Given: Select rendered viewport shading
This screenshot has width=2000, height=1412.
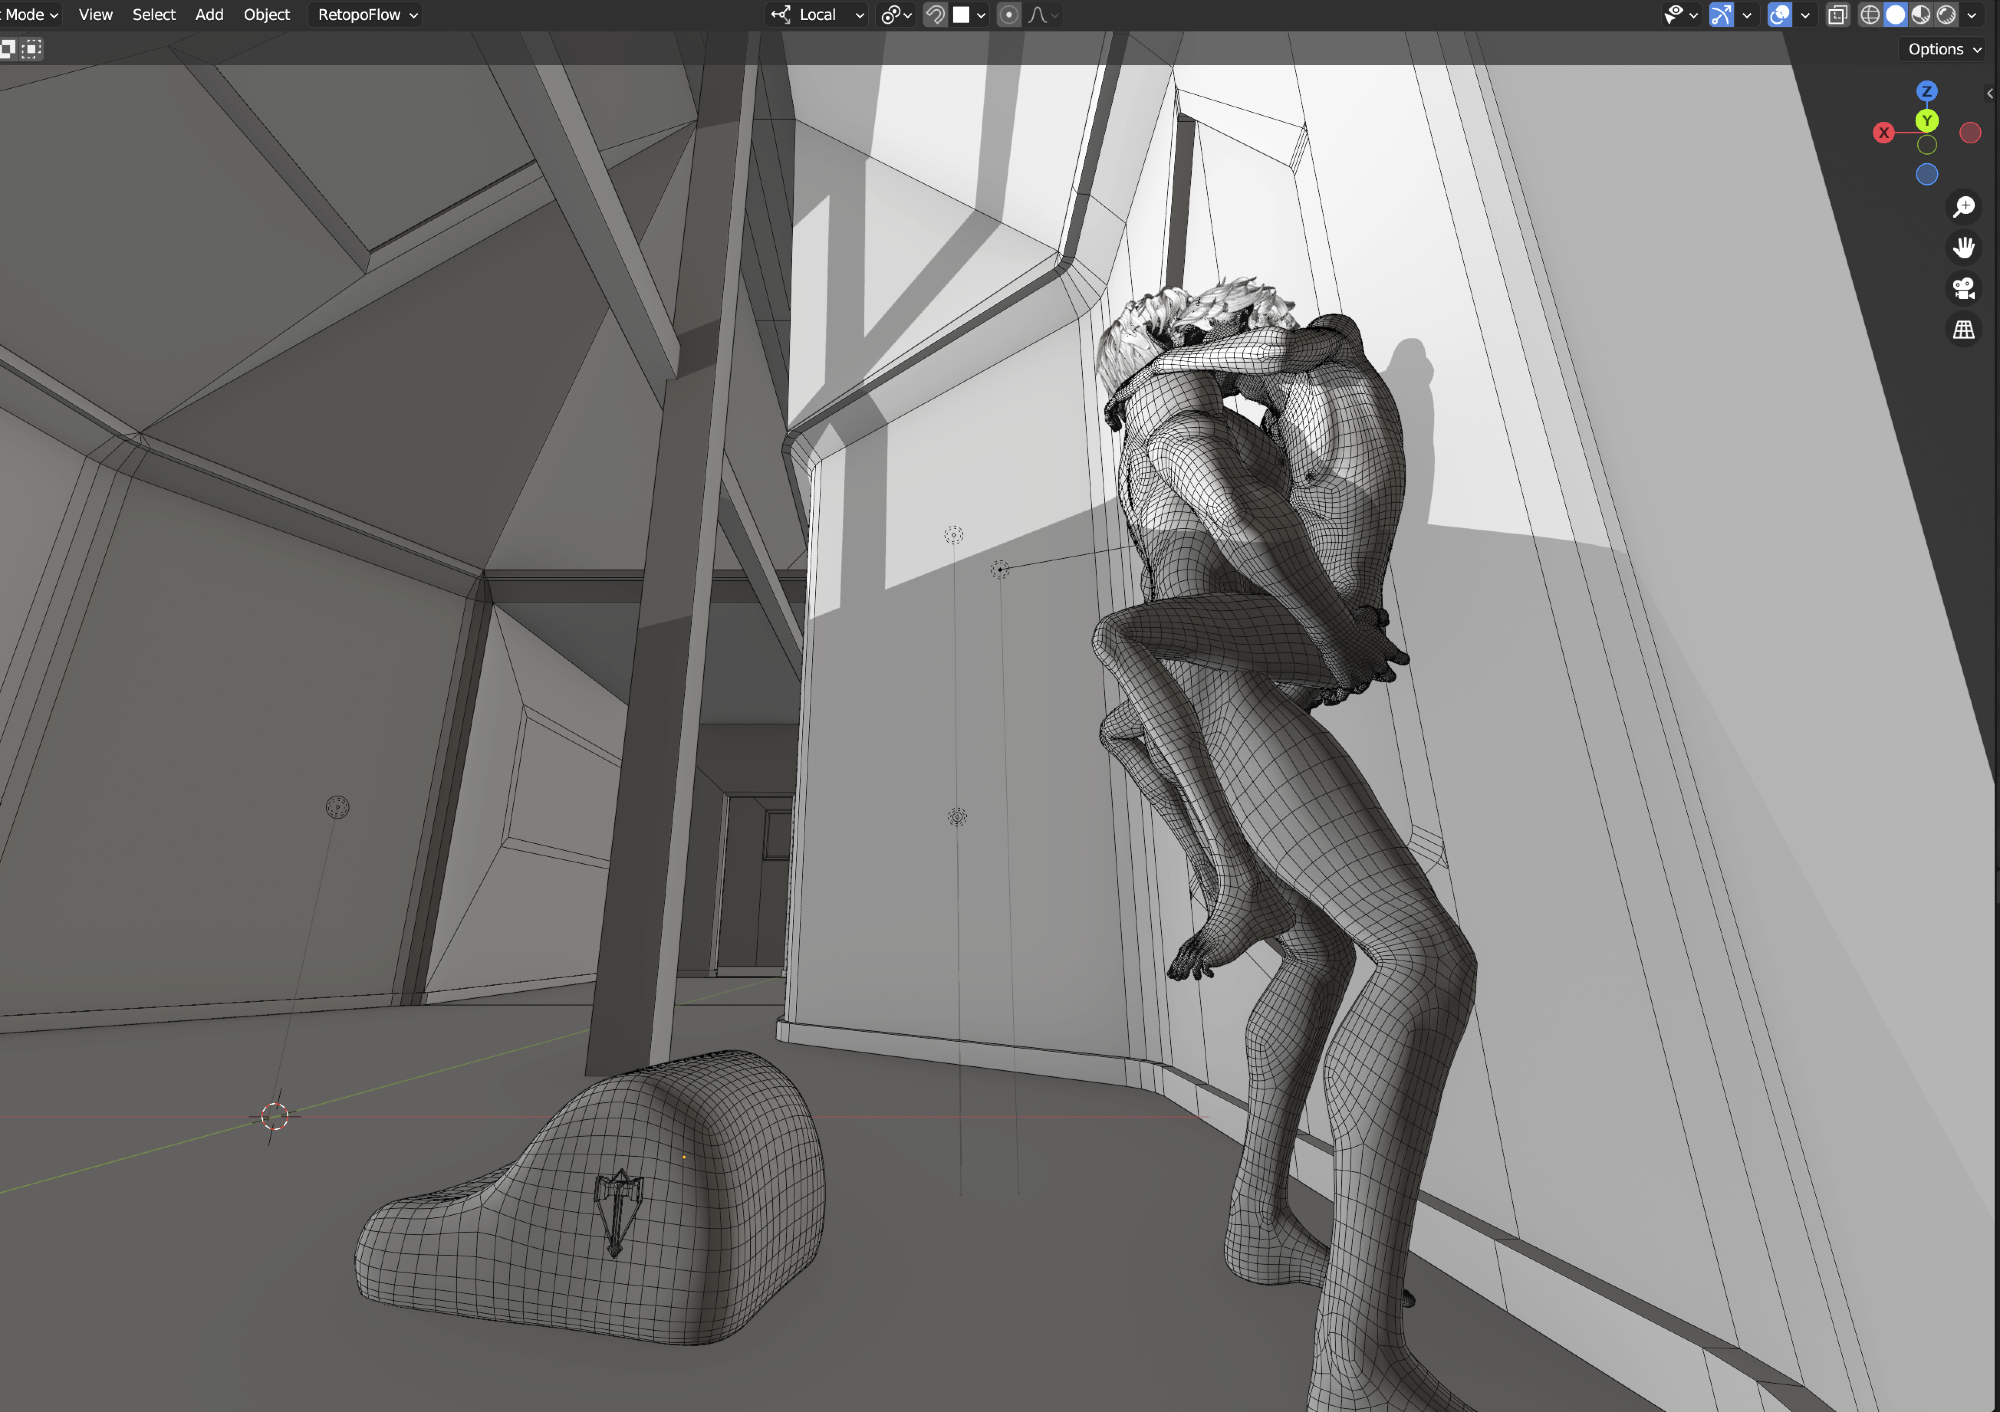Looking at the screenshot, I should pyautogui.click(x=1946, y=15).
